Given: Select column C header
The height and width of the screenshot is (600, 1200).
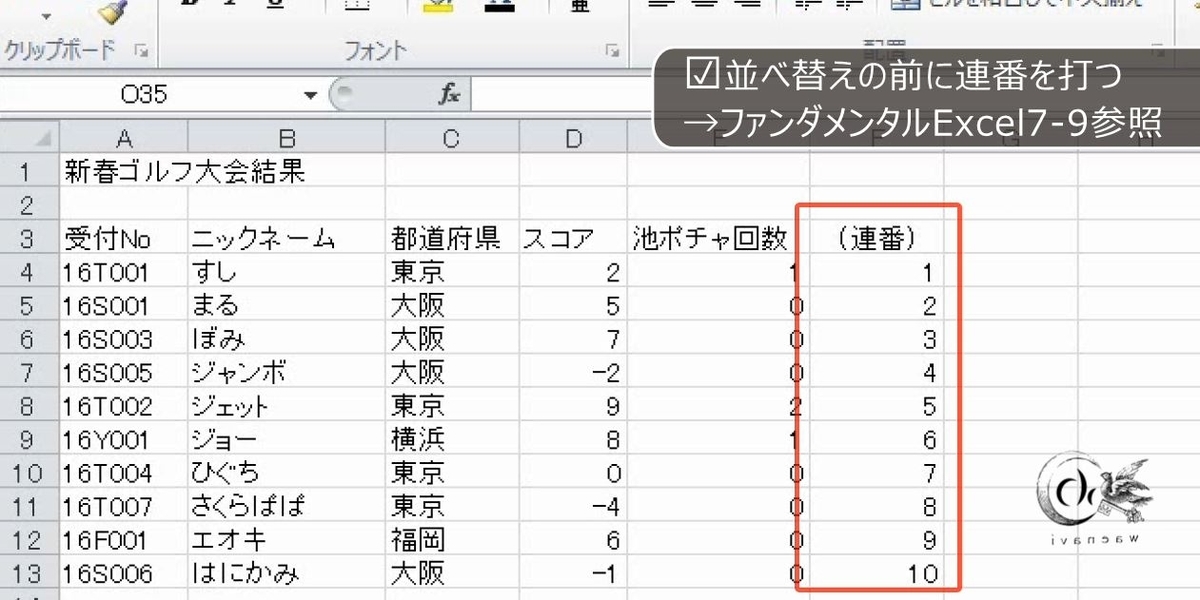Looking at the screenshot, I should 451,139.
